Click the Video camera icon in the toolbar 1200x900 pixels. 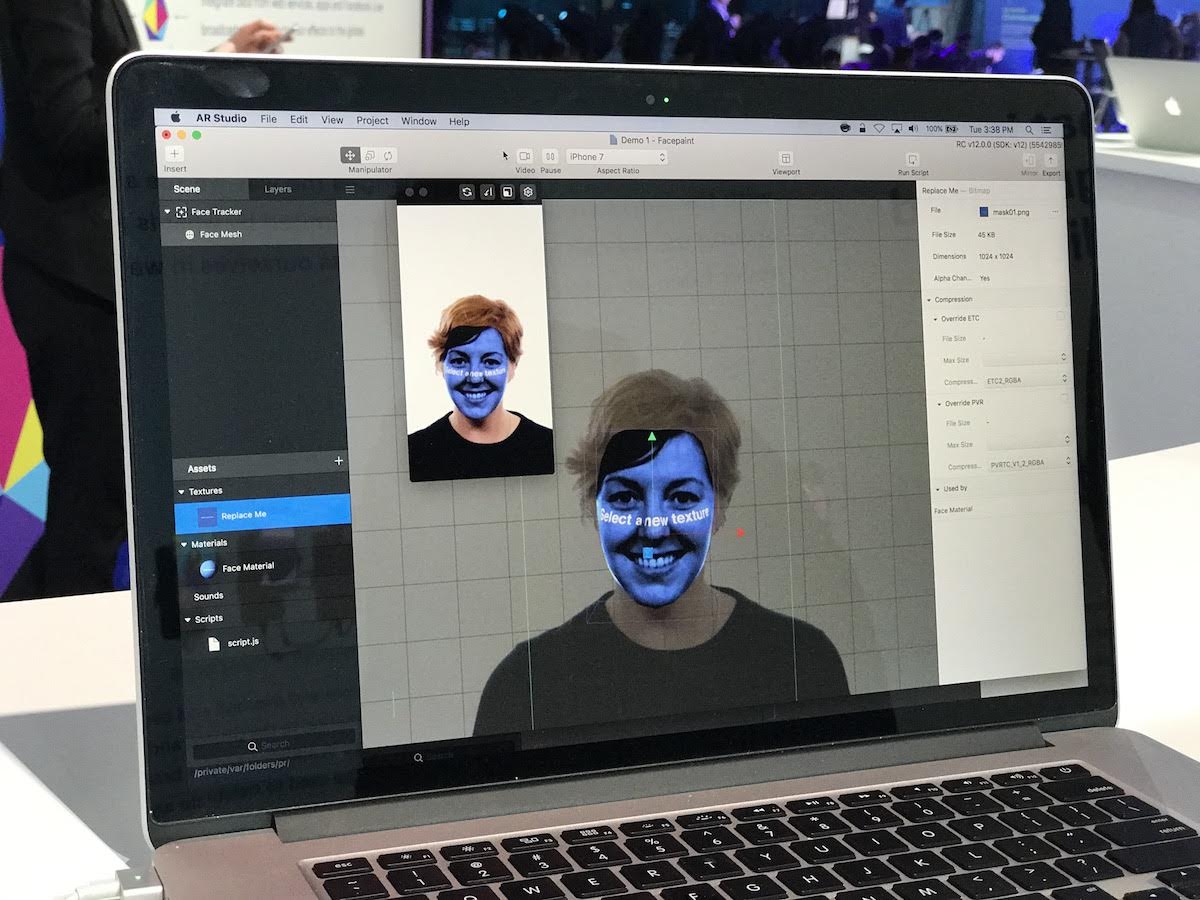[x=525, y=156]
